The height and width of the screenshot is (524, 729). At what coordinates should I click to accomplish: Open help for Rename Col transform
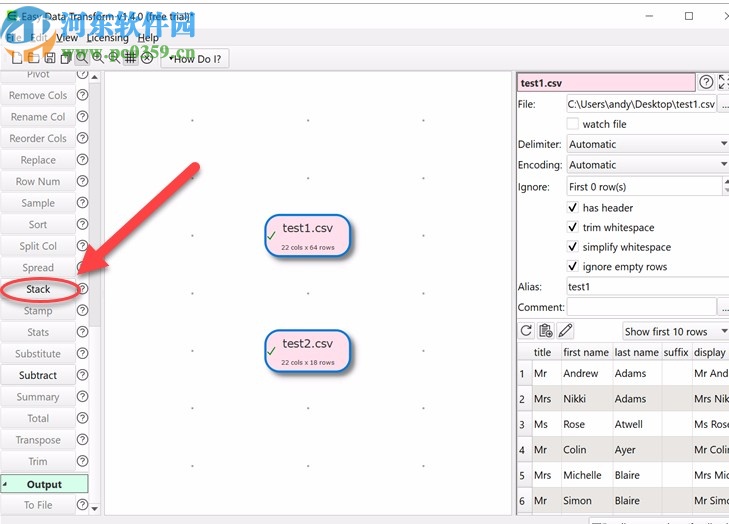[x=82, y=116]
